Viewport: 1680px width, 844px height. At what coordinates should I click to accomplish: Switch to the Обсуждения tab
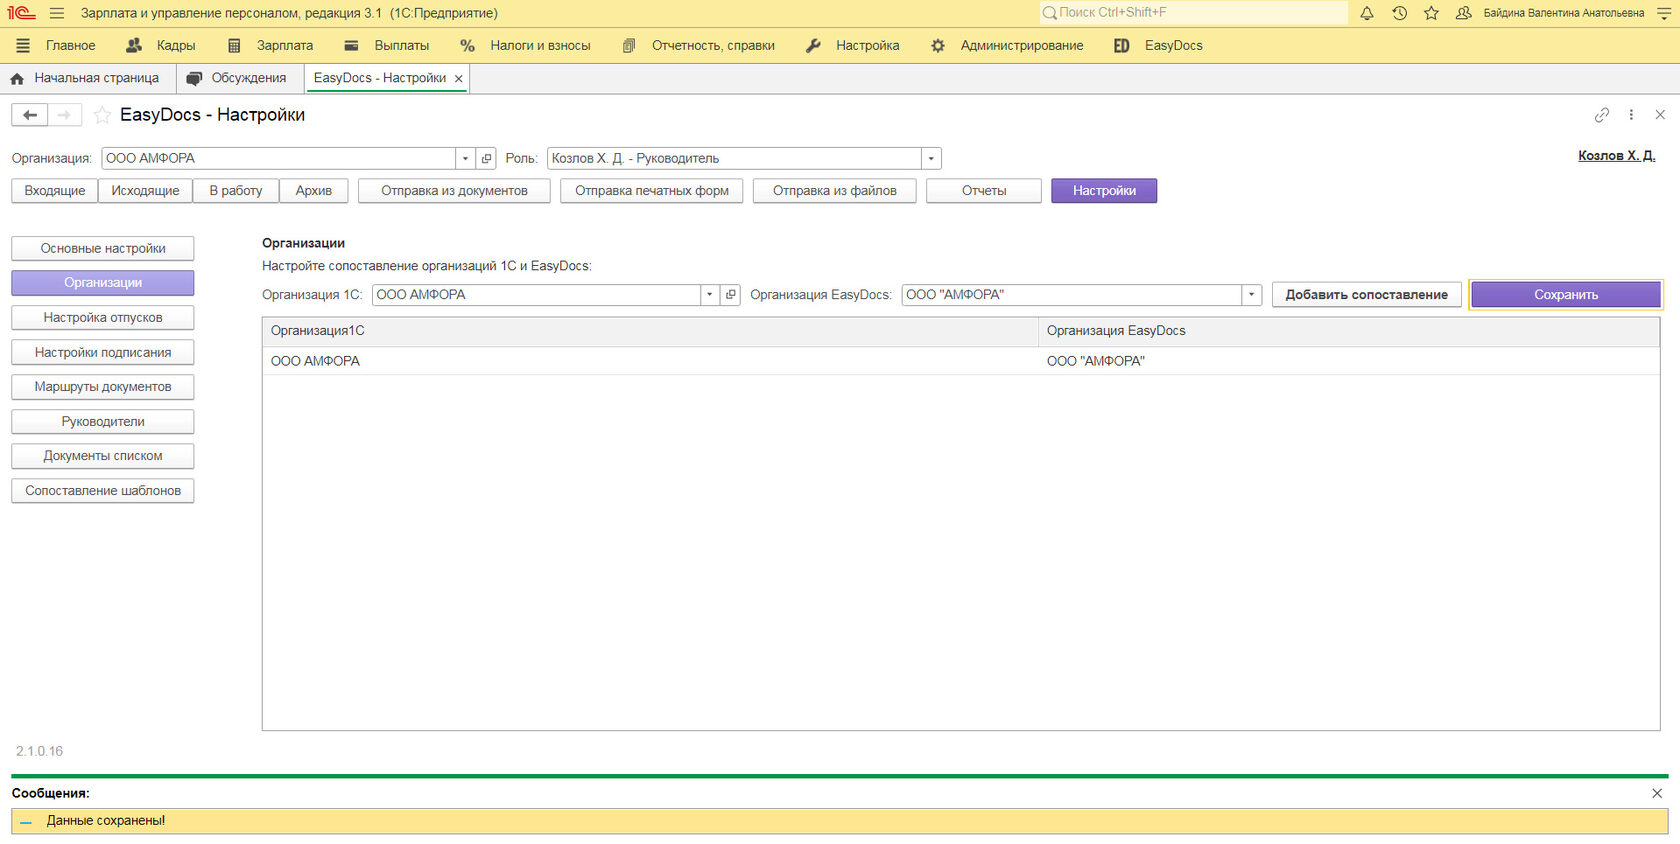[248, 78]
